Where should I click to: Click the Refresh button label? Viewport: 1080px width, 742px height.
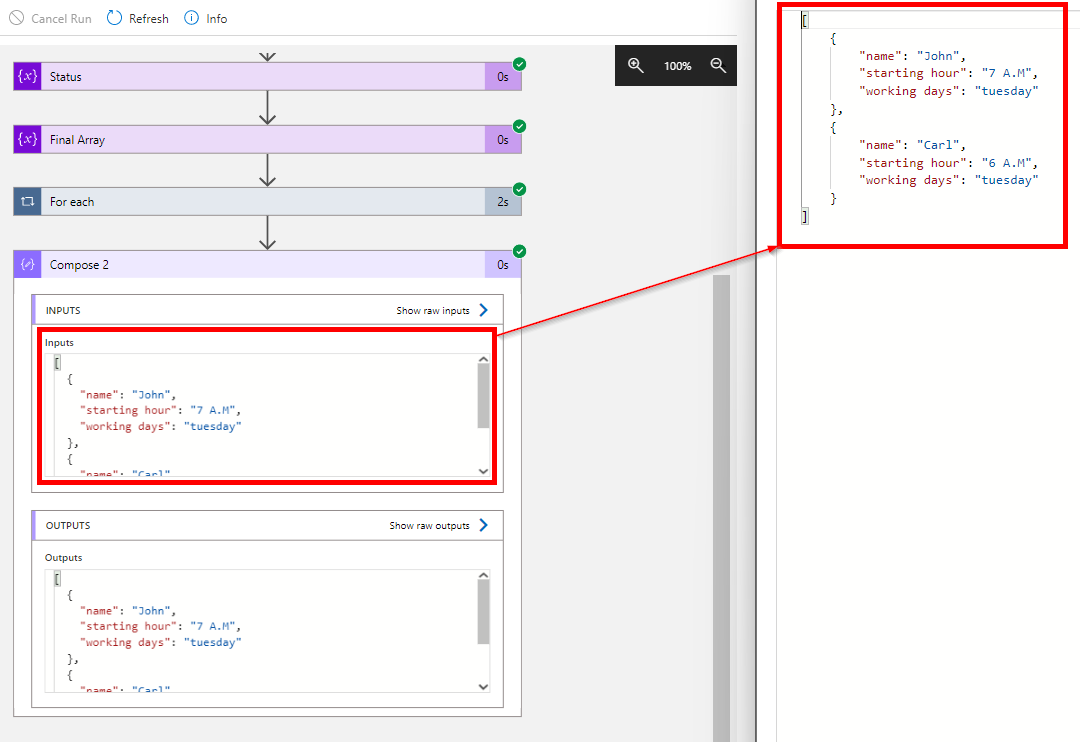click(x=149, y=19)
